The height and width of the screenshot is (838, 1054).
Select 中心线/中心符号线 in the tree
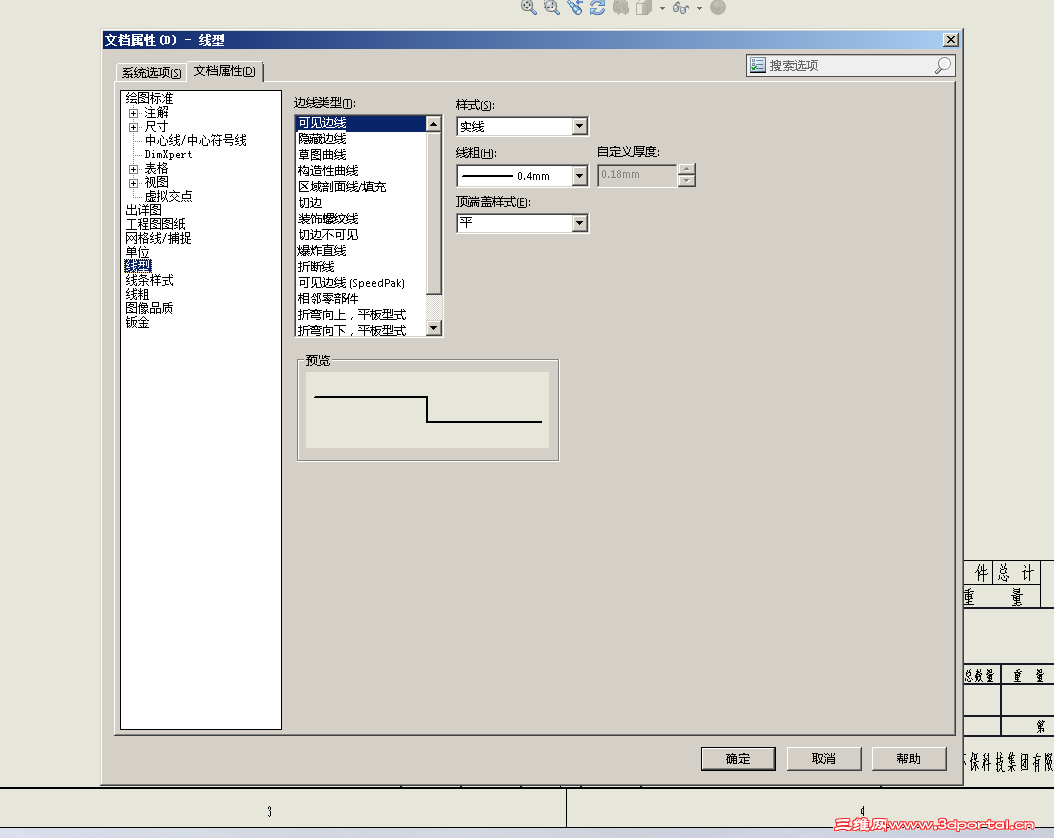click(196, 140)
